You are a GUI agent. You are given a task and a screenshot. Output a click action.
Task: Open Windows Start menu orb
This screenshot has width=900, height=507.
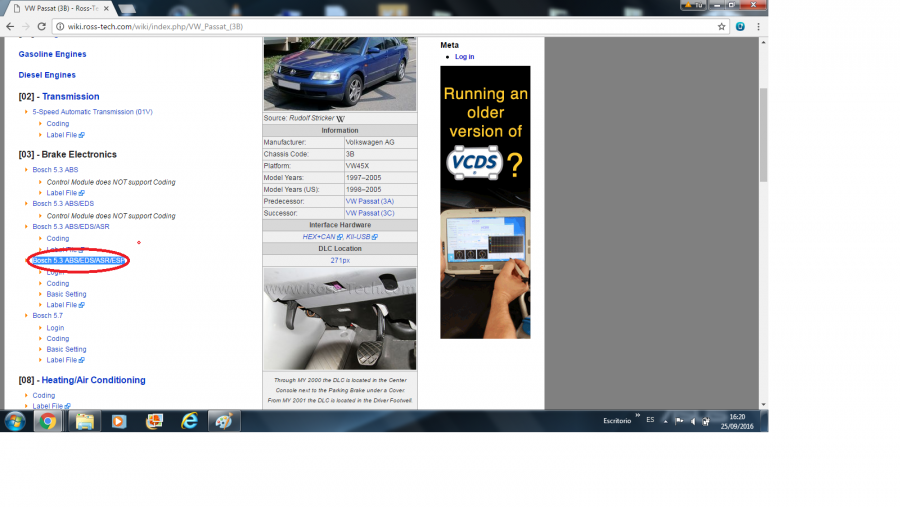tap(15, 421)
